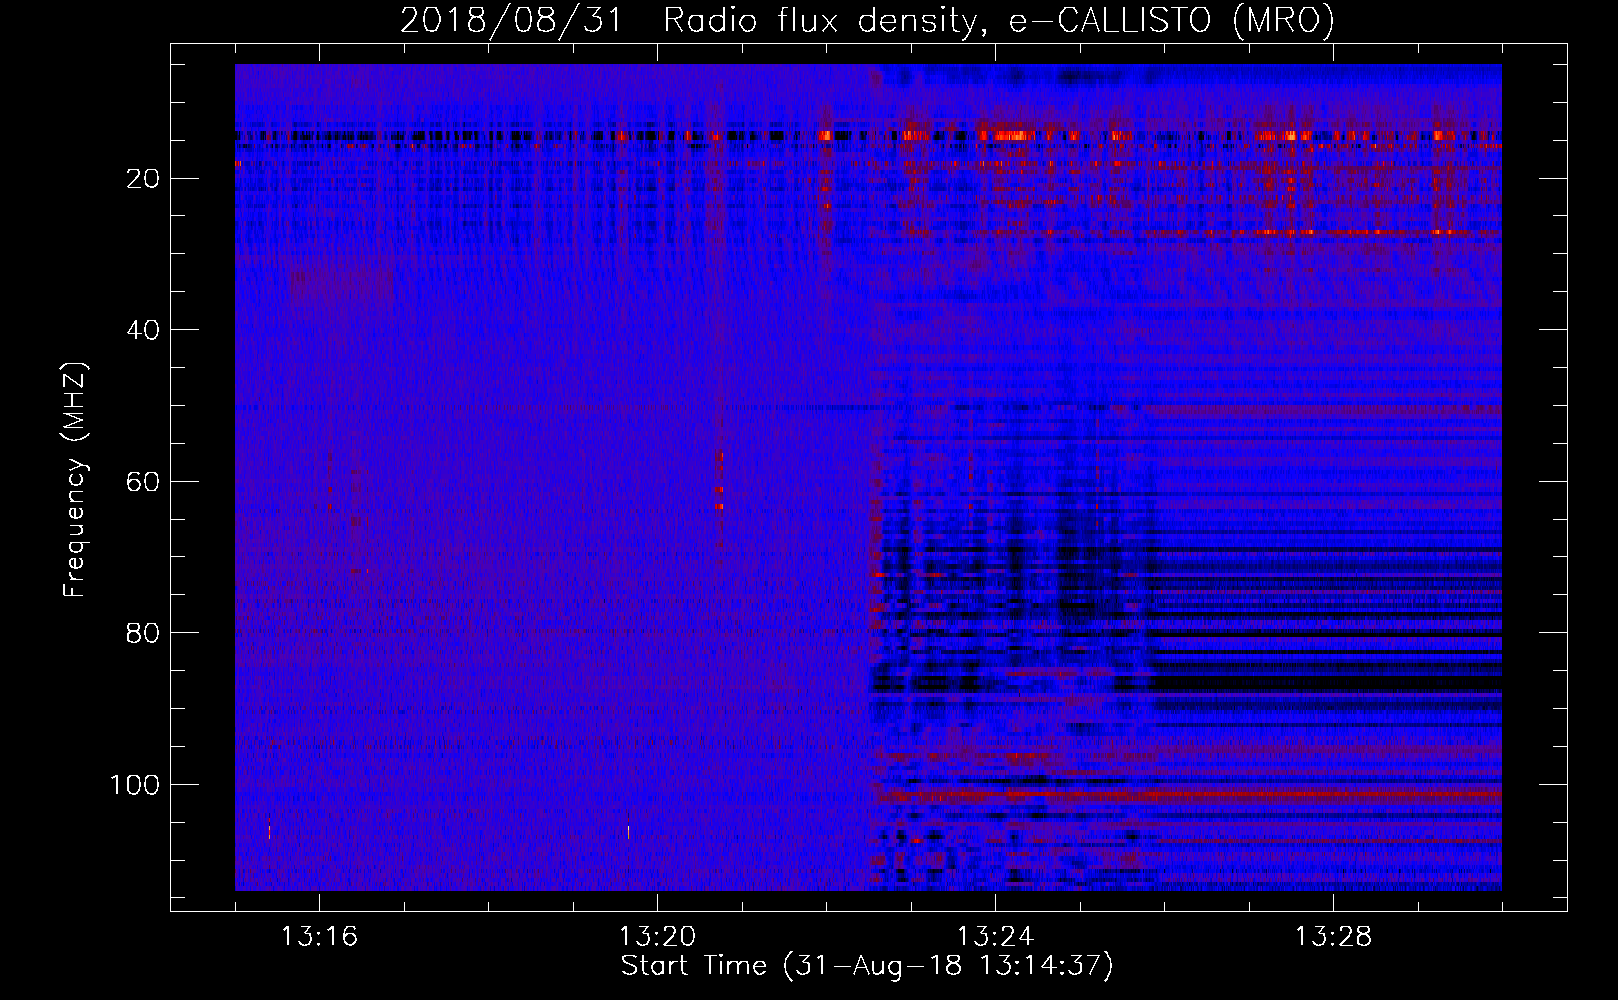Click the 13:28 time tick label
The image size is (1618, 1000).
[1333, 937]
